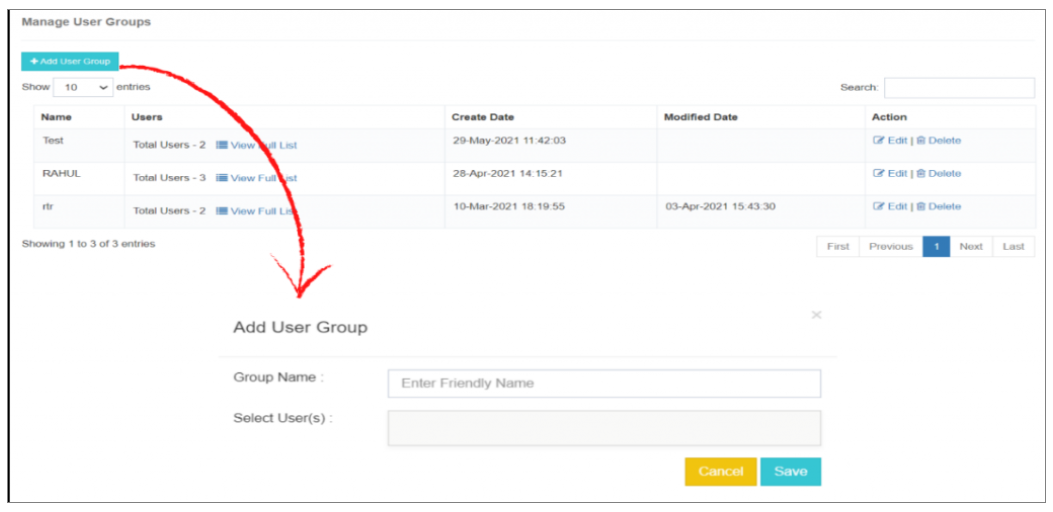Viewport: 1053px width, 512px height.
Task: Delete the RAHUL user group
Action: [939, 173]
